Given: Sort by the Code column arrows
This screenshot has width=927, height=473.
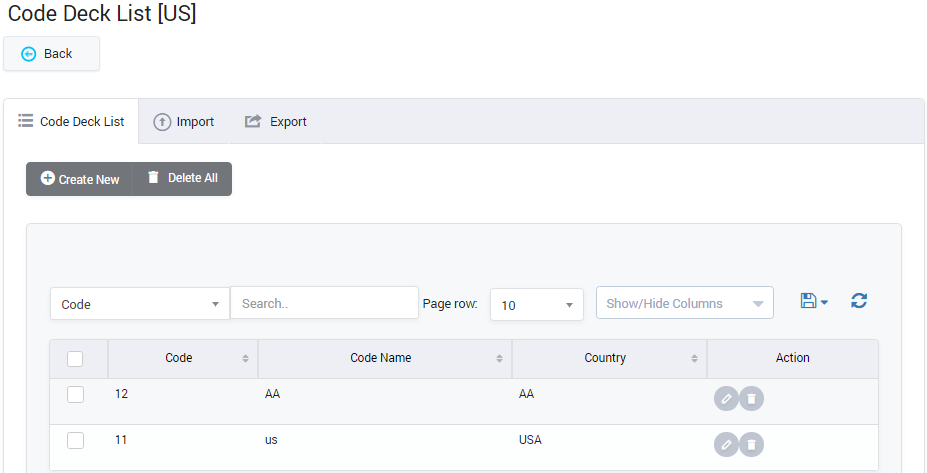Looking at the screenshot, I should point(245,359).
